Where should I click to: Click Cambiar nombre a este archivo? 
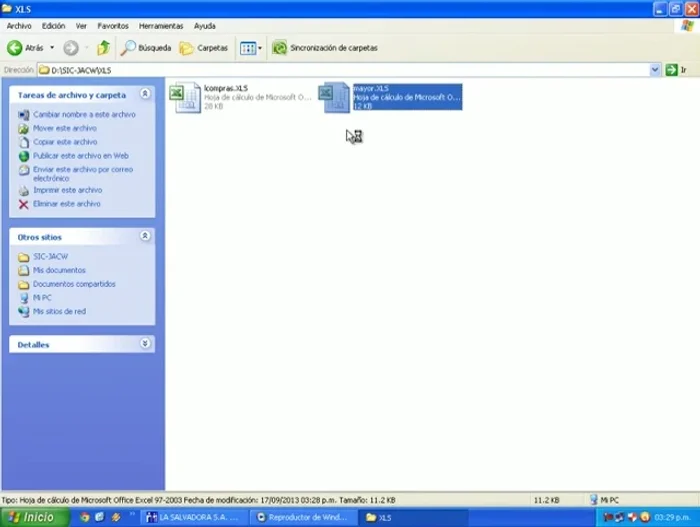coord(84,114)
